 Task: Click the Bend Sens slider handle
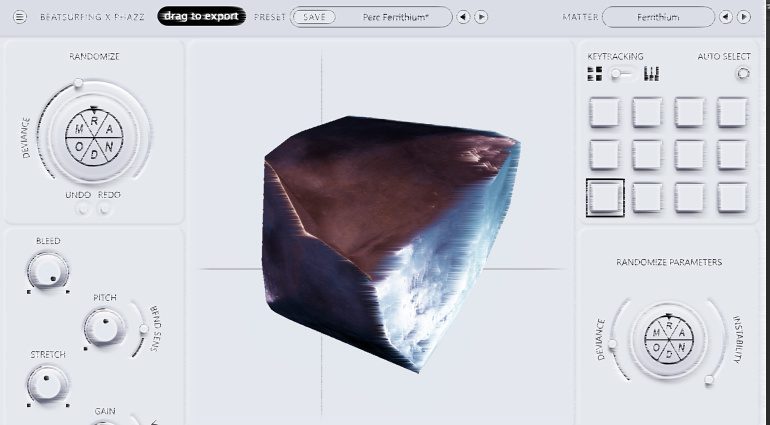pyautogui.click(x=143, y=329)
